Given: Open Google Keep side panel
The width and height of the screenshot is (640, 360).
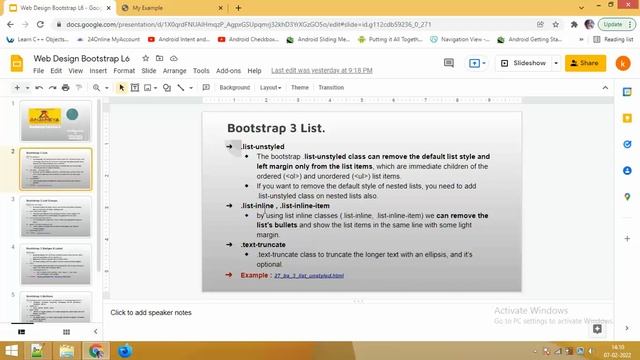Looking at the screenshot, I should [627, 118].
